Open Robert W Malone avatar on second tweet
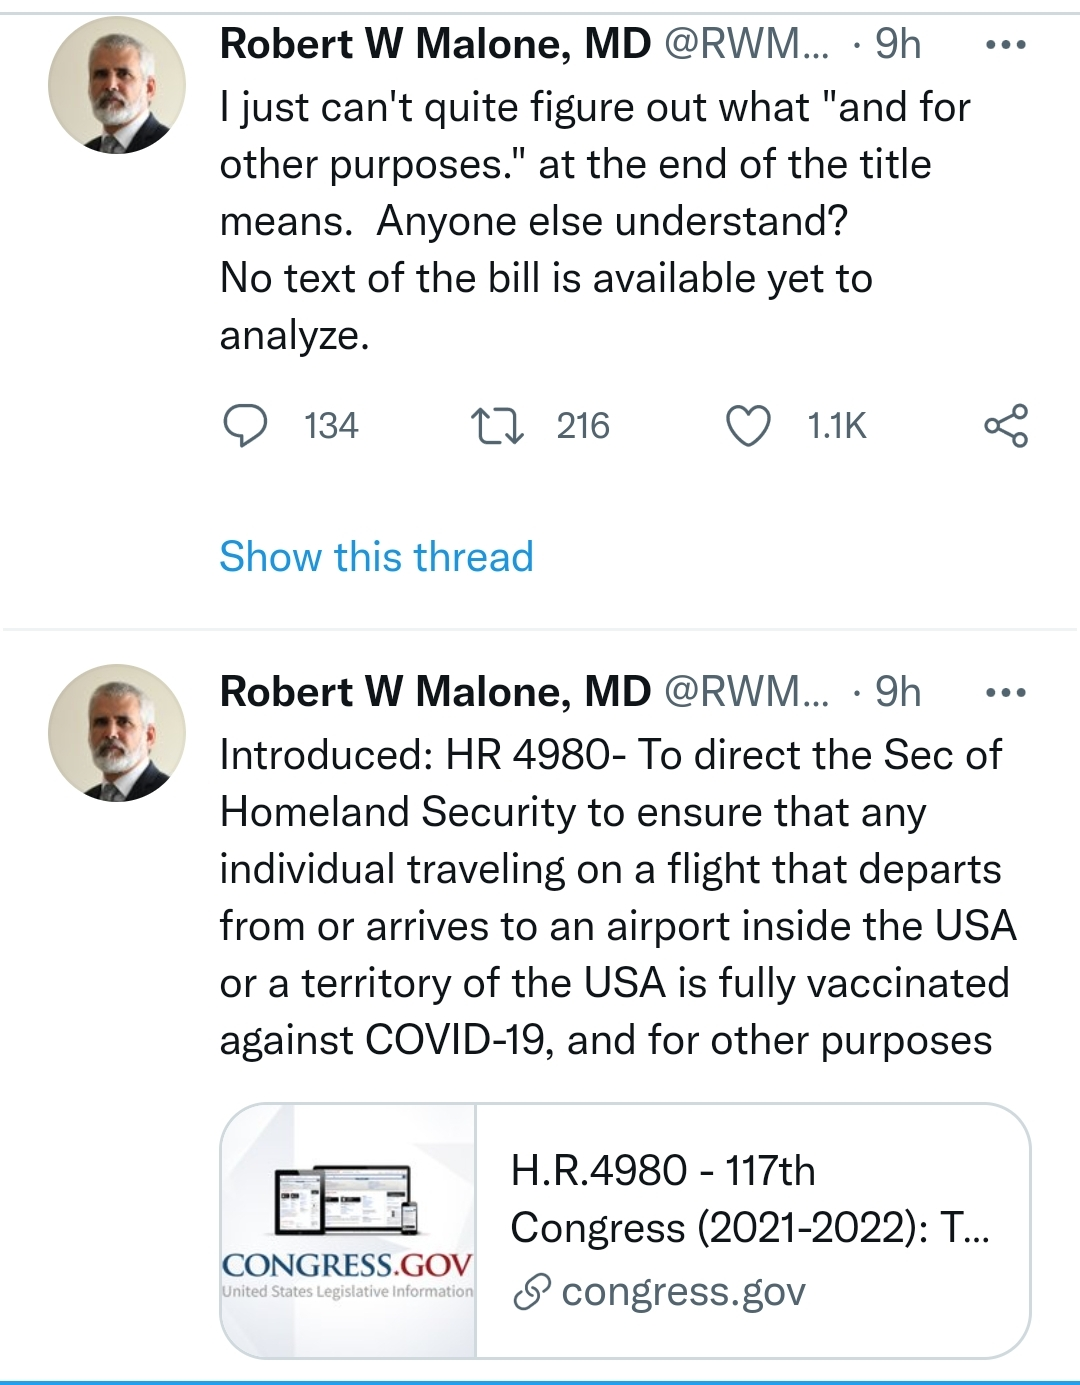The width and height of the screenshot is (1080, 1385). pos(117,733)
